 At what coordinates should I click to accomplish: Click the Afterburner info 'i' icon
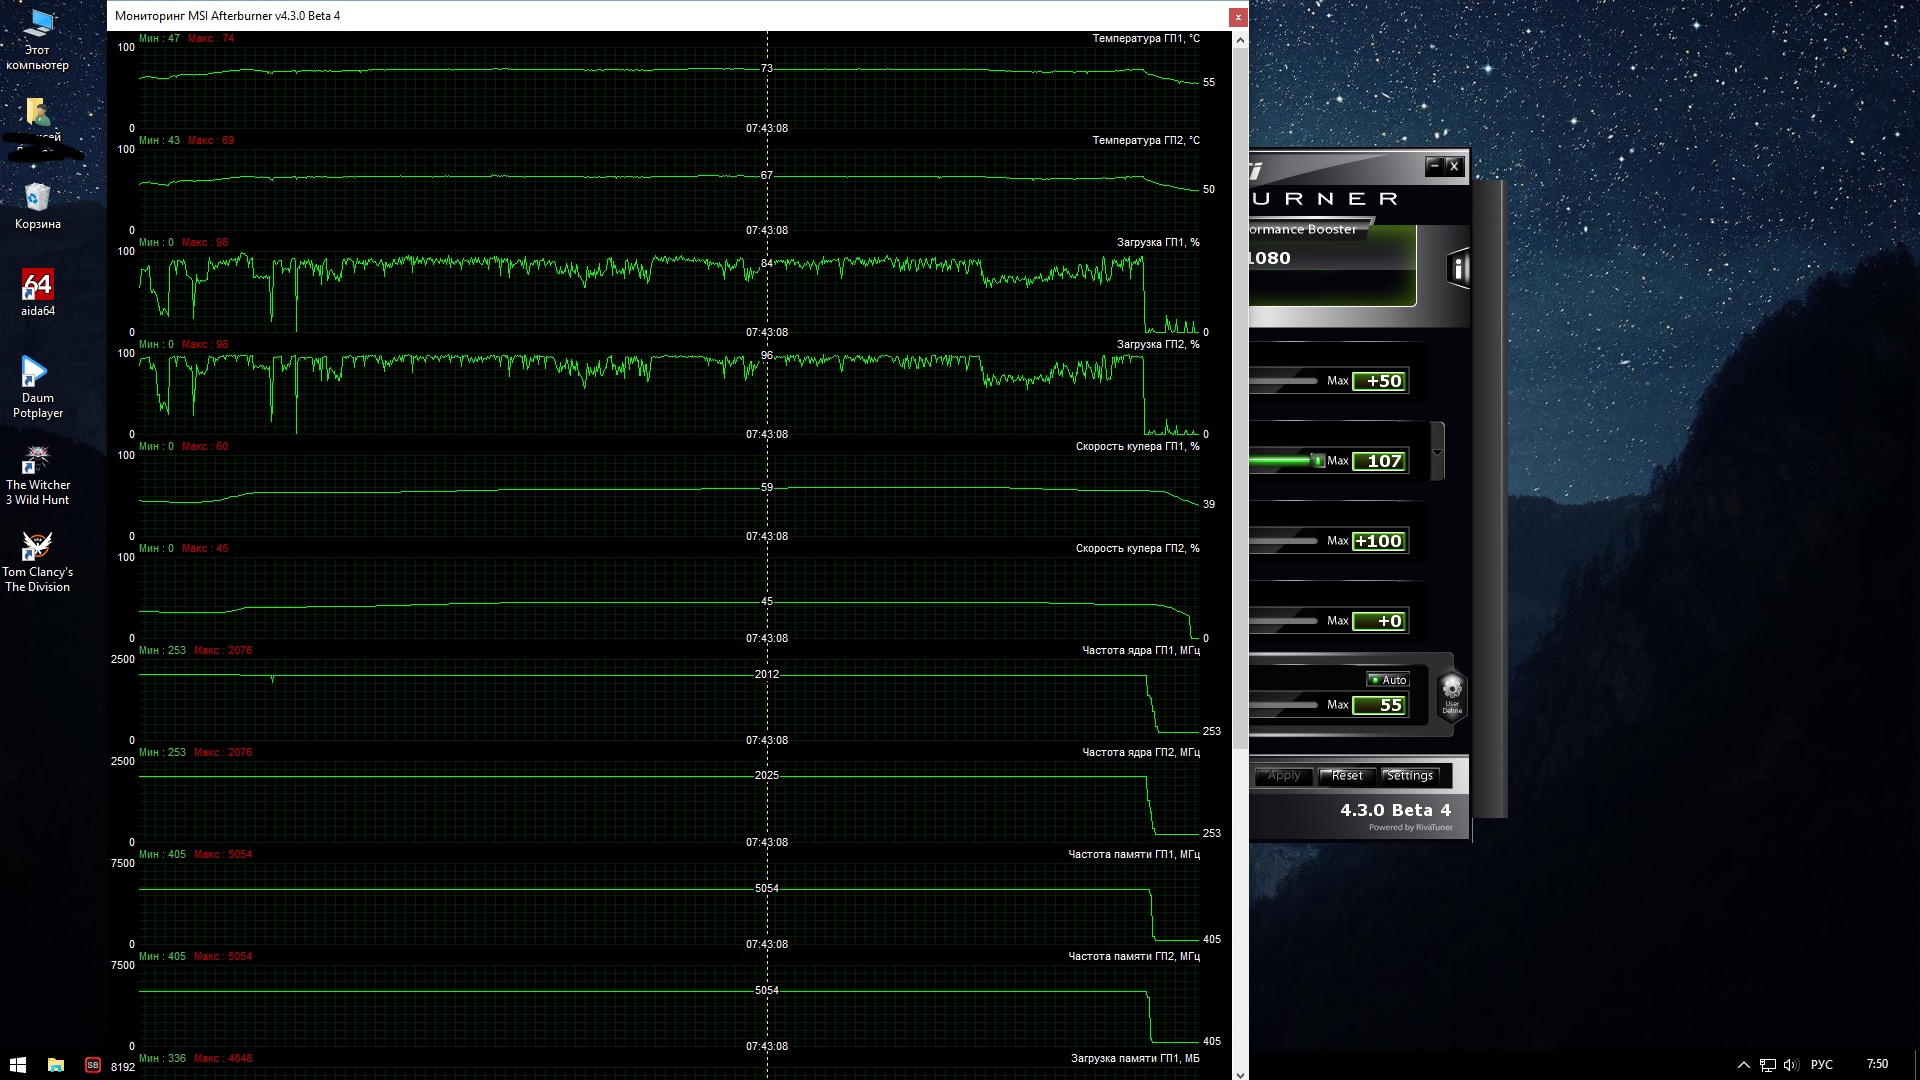tap(1458, 268)
